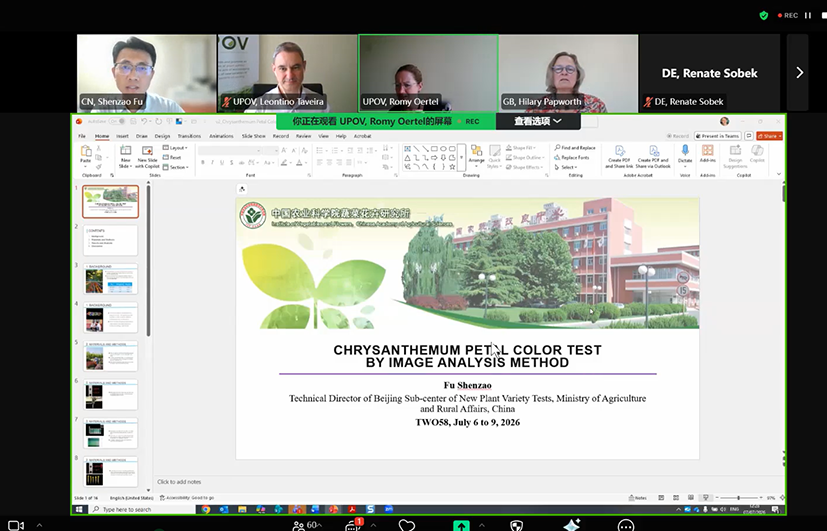This screenshot has height=531, width=827.
Task: Click New Slide with Copilot icon
Action: (x=147, y=157)
